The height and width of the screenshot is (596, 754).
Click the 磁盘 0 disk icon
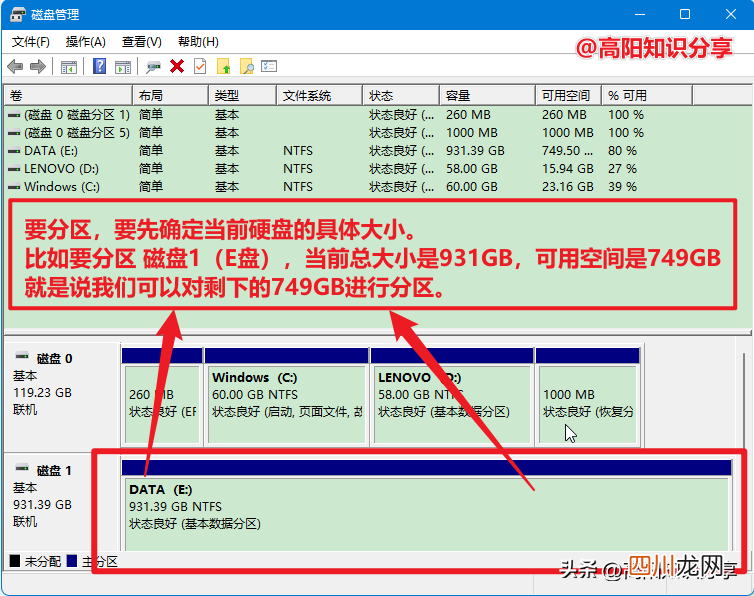click(22, 356)
